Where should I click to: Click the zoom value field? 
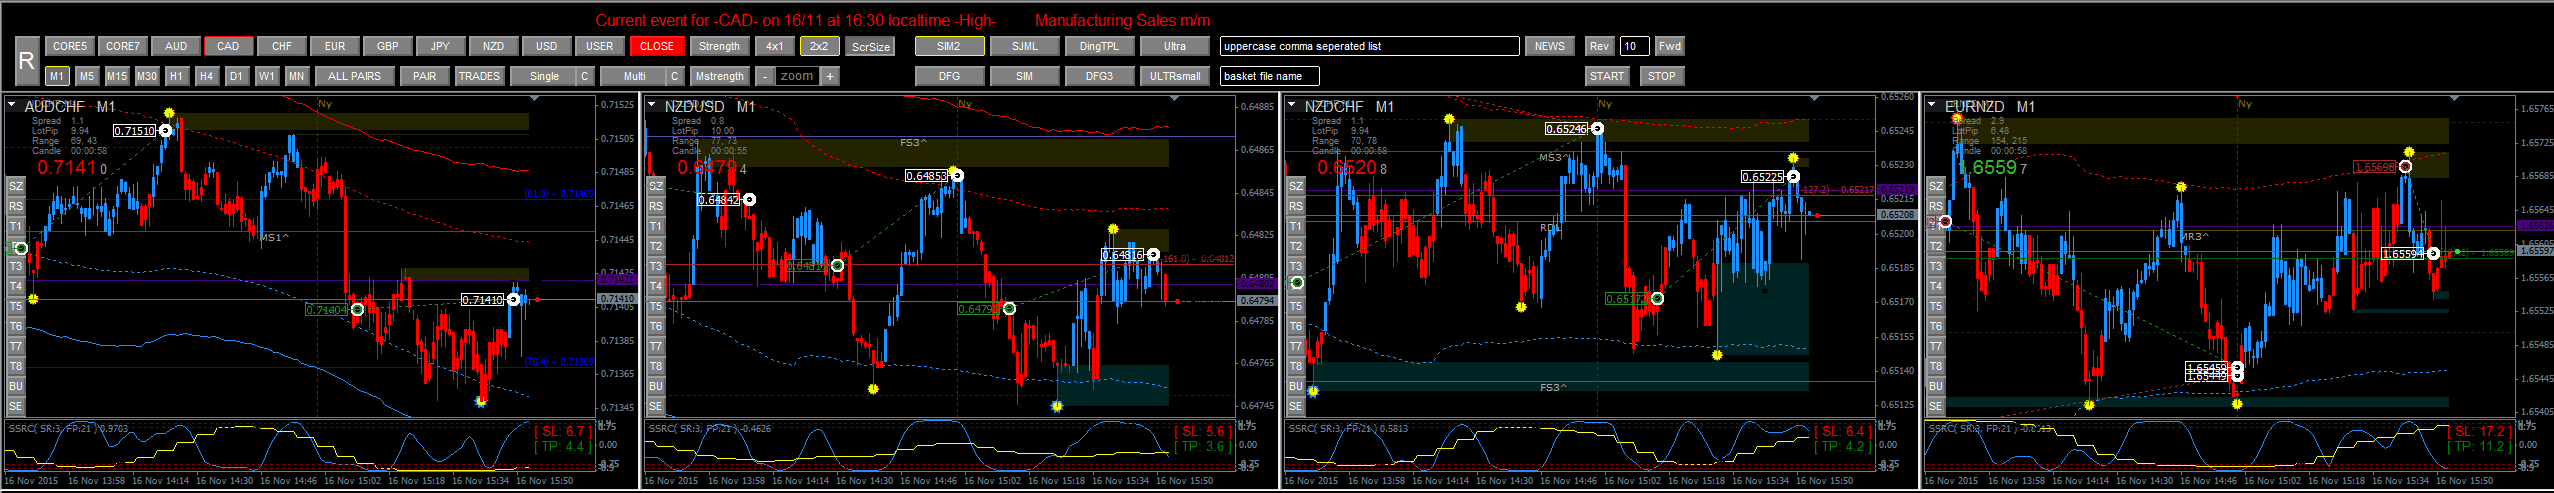coord(797,76)
